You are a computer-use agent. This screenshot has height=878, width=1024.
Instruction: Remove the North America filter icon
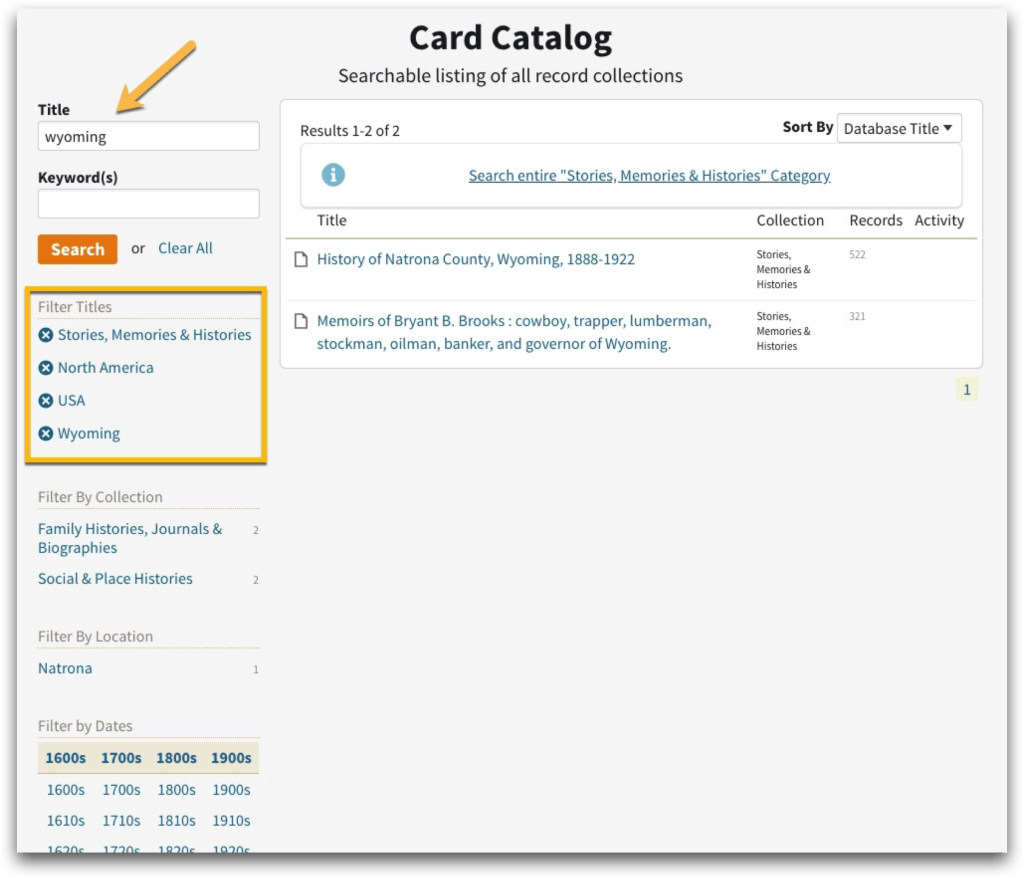(x=46, y=368)
